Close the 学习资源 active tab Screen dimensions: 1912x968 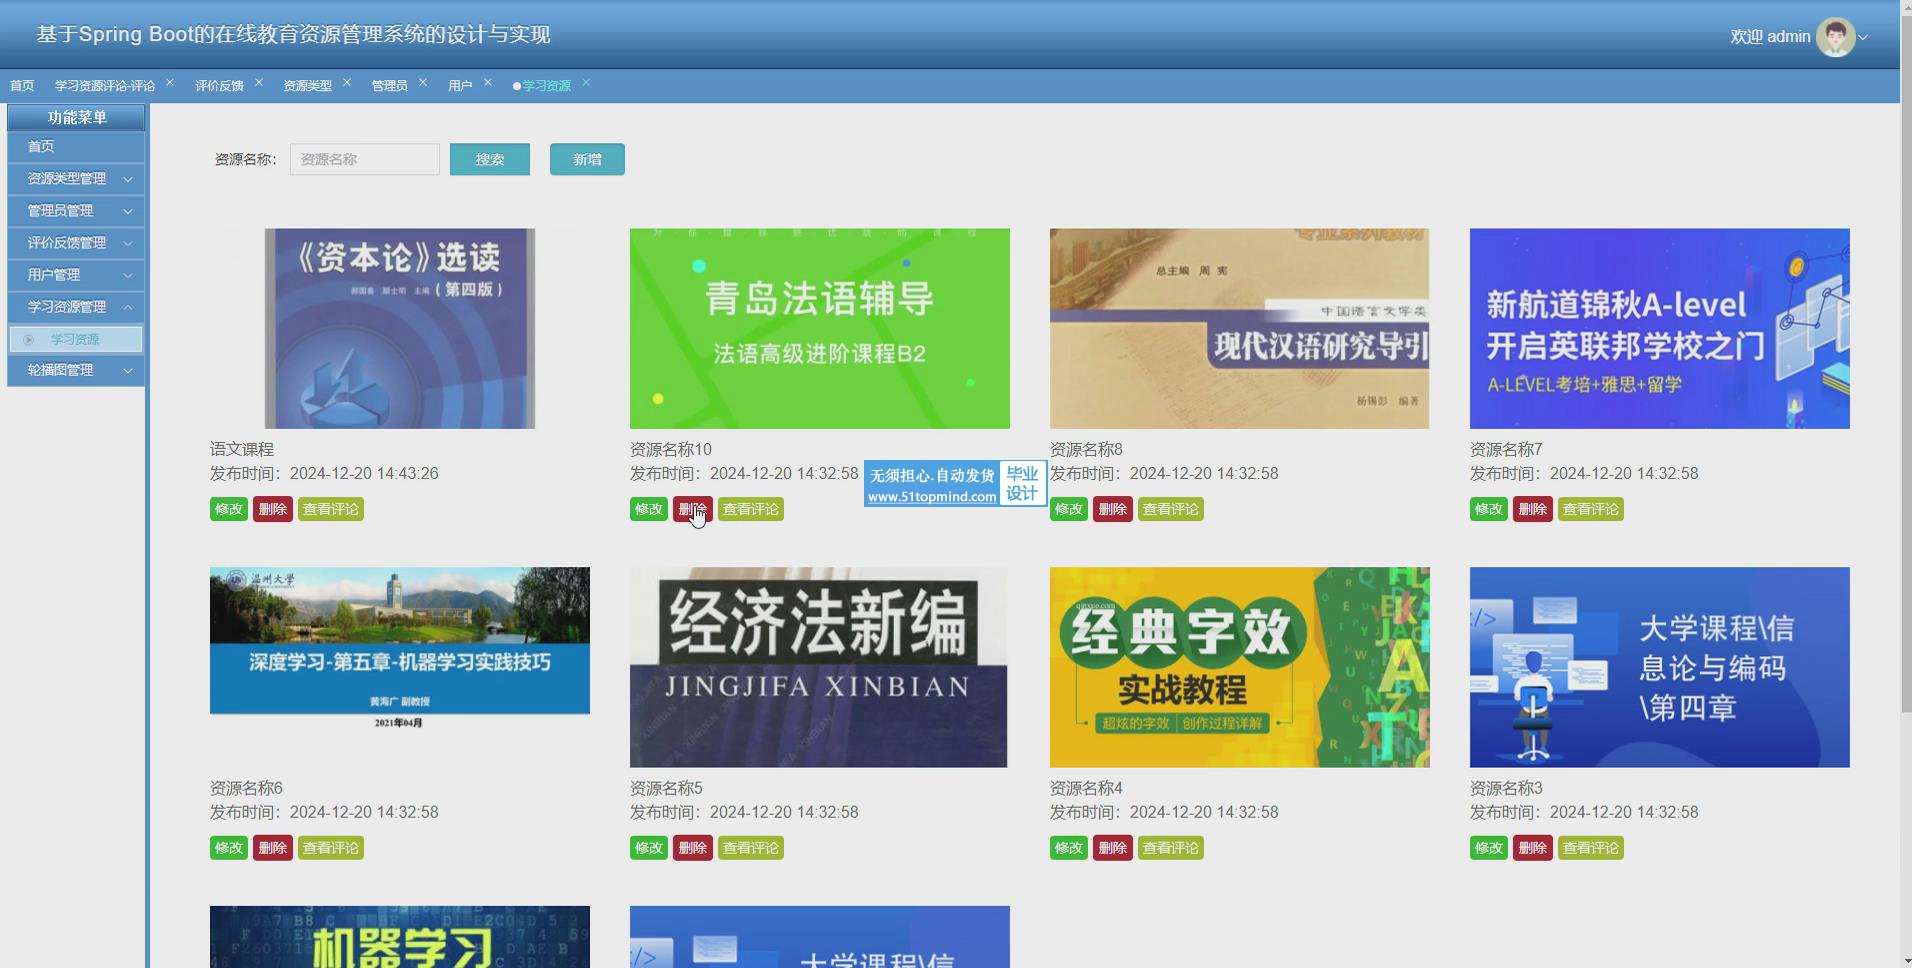coord(586,83)
